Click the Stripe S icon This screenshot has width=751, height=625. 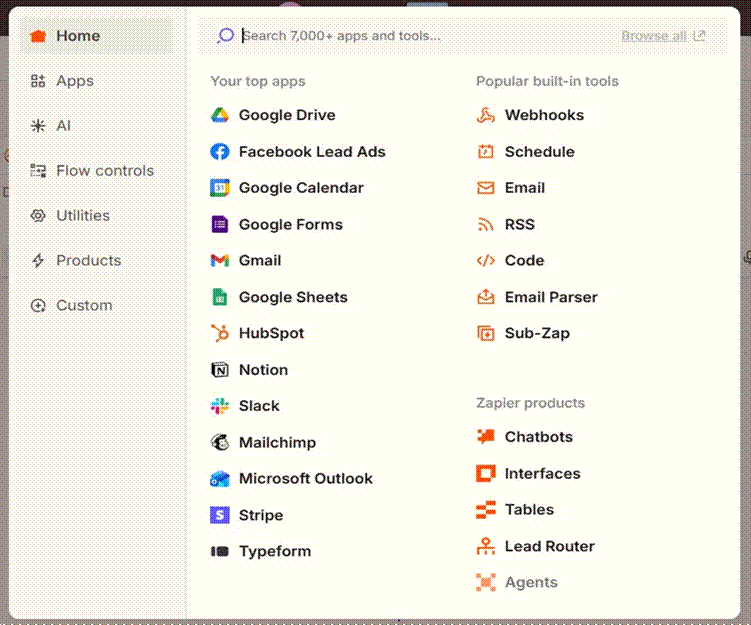(x=220, y=515)
